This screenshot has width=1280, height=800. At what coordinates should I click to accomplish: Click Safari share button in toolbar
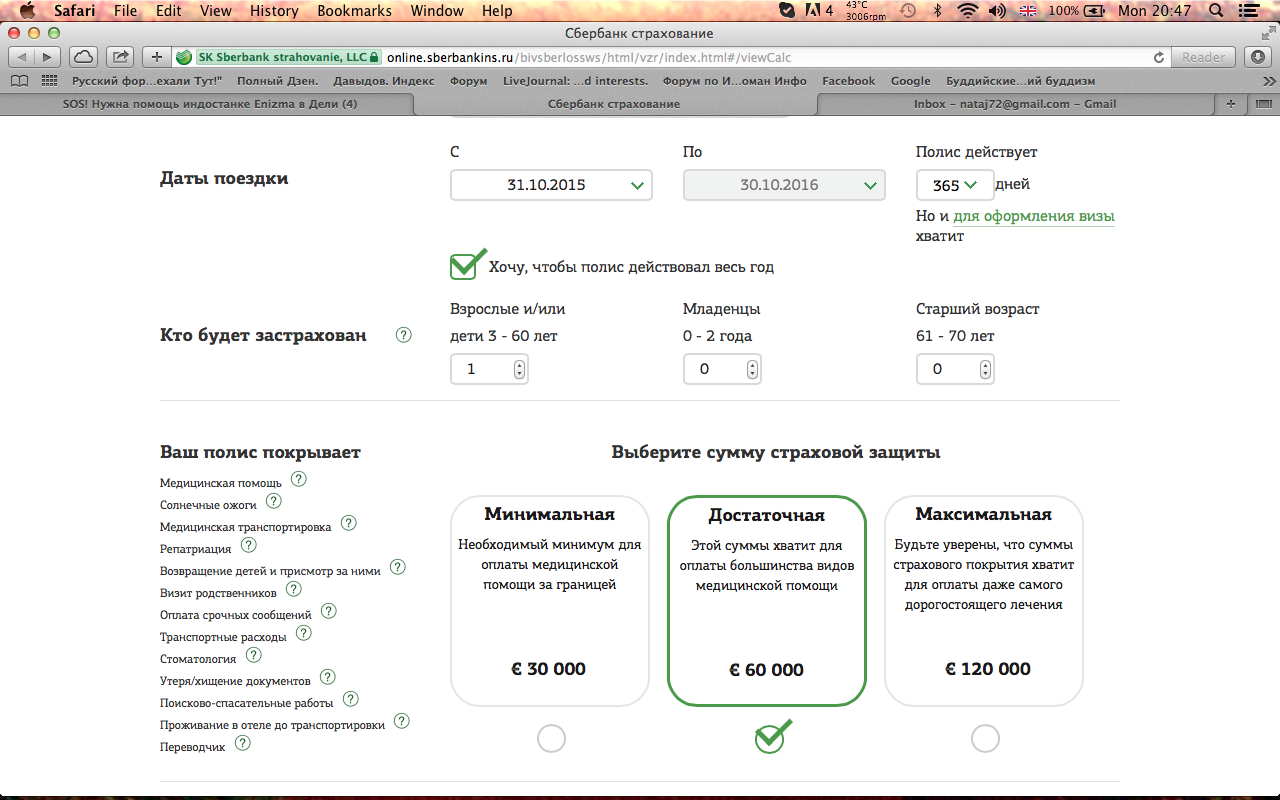click(x=120, y=57)
